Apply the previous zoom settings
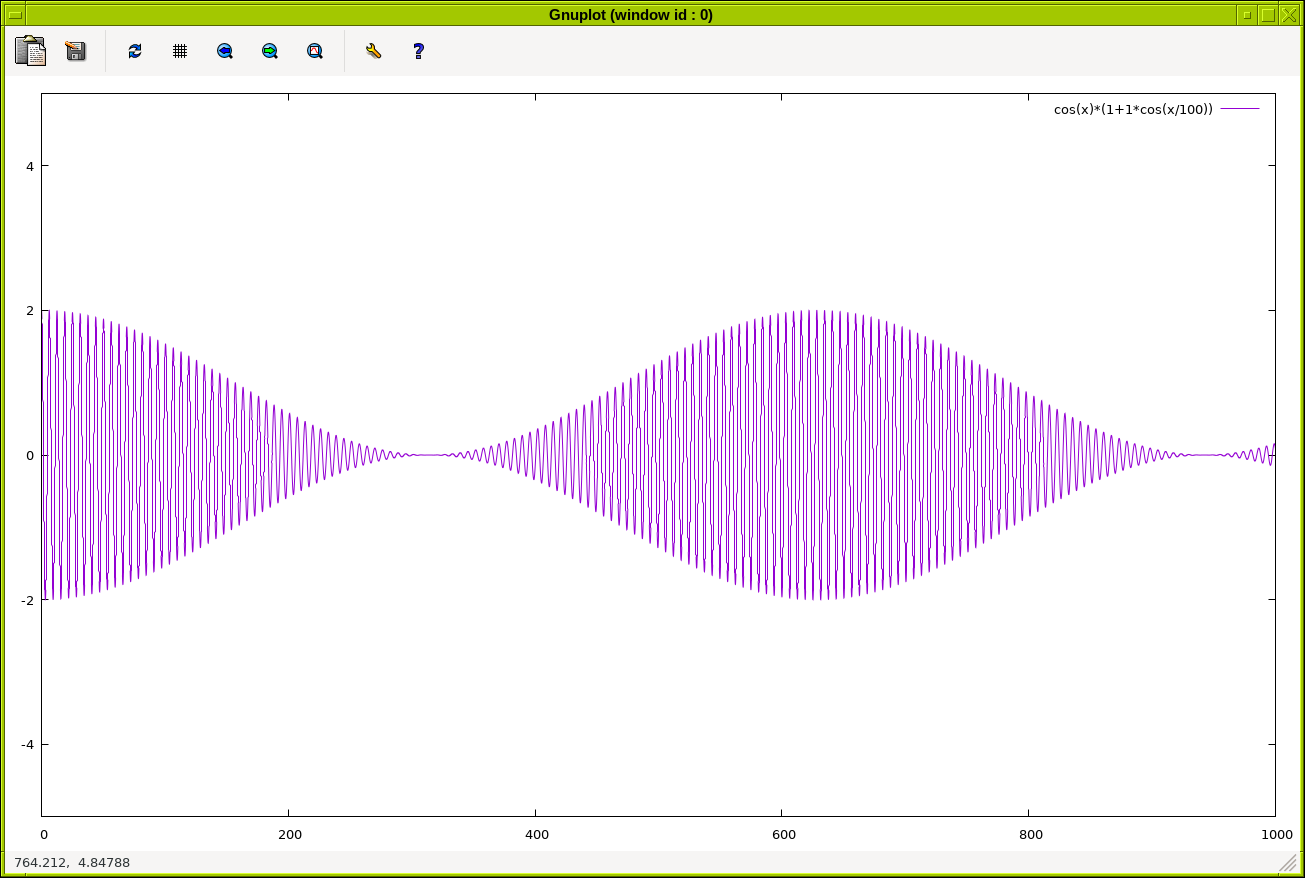The width and height of the screenshot is (1305, 878). click(x=225, y=51)
